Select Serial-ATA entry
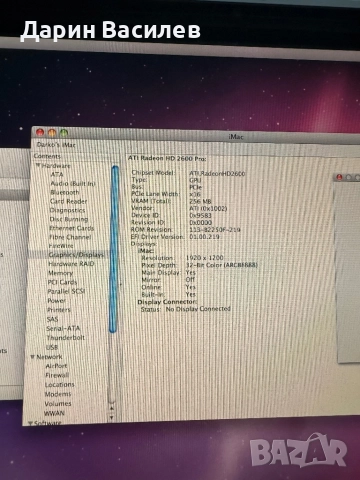Viewport: 360px width, 480px height. coord(63,328)
